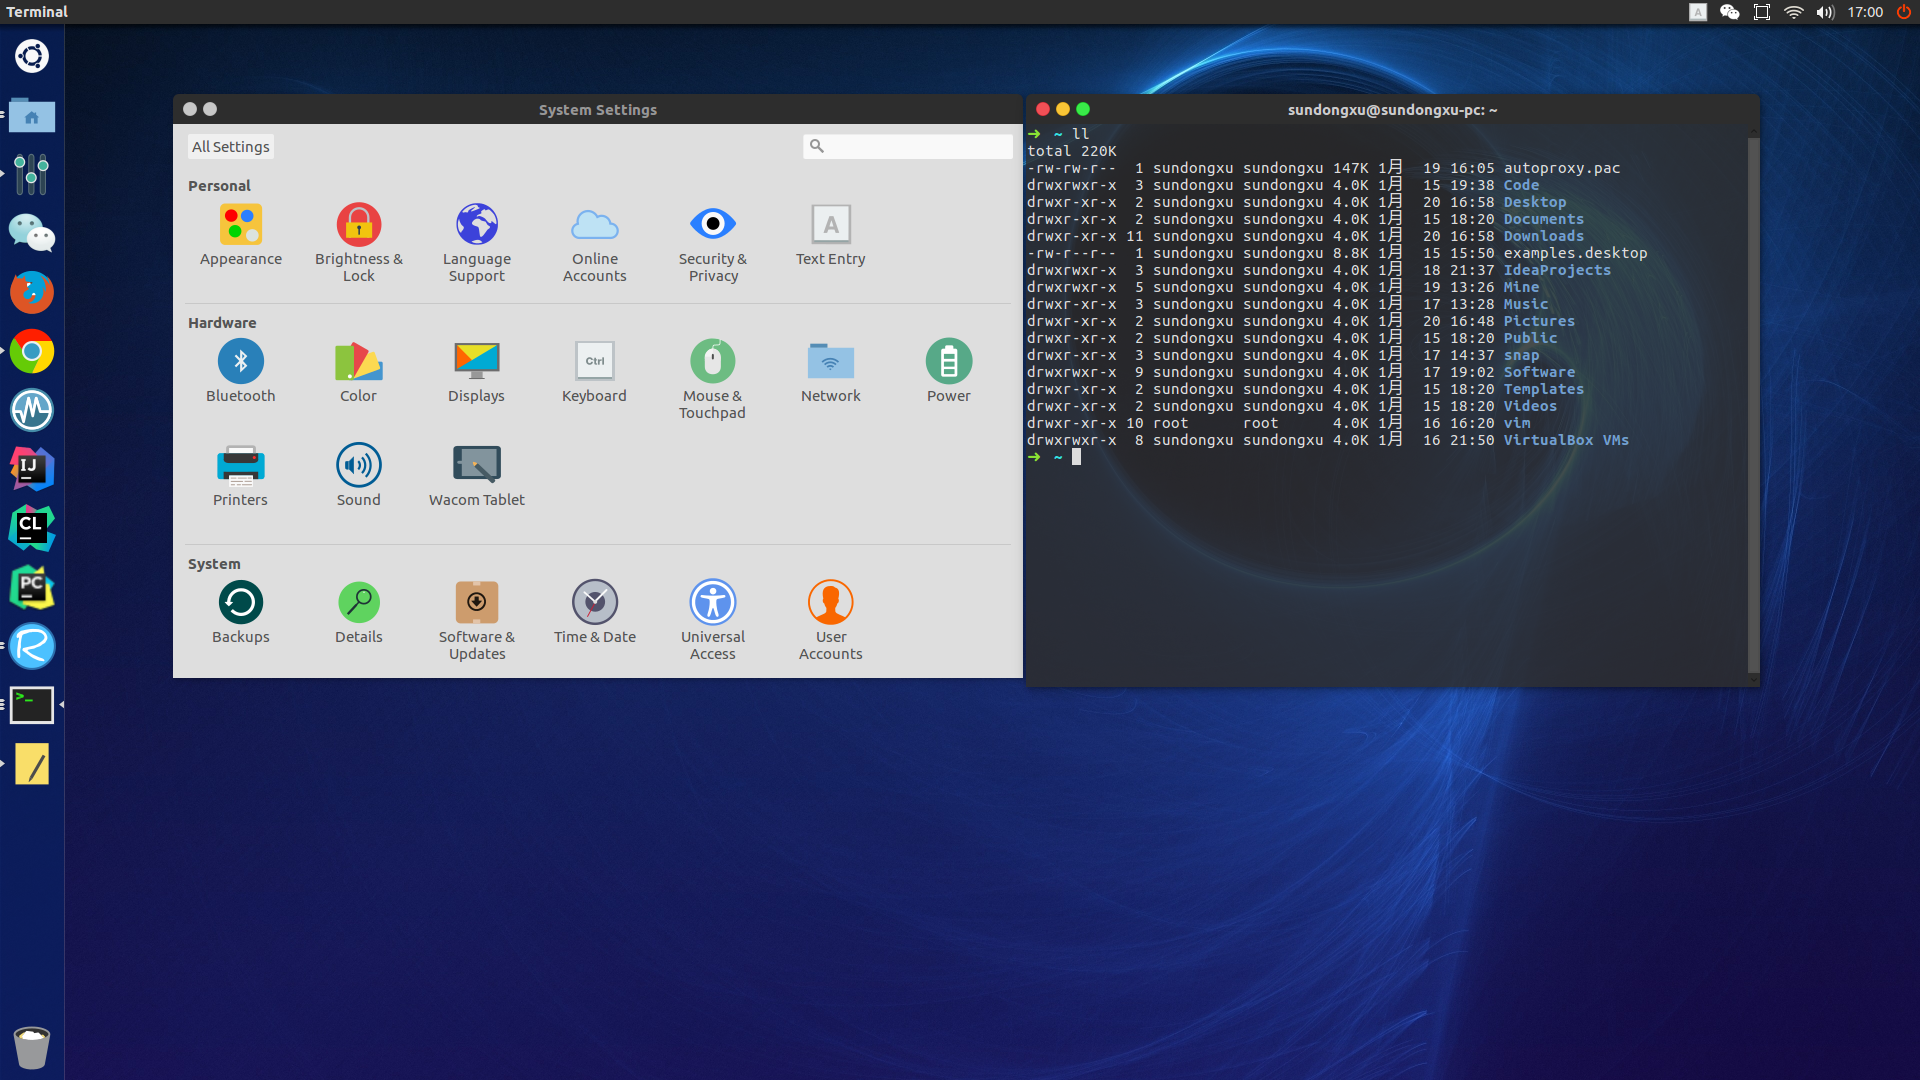This screenshot has height=1080, width=1920.
Task: Open the User Accounts panel
Action: pos(830,603)
